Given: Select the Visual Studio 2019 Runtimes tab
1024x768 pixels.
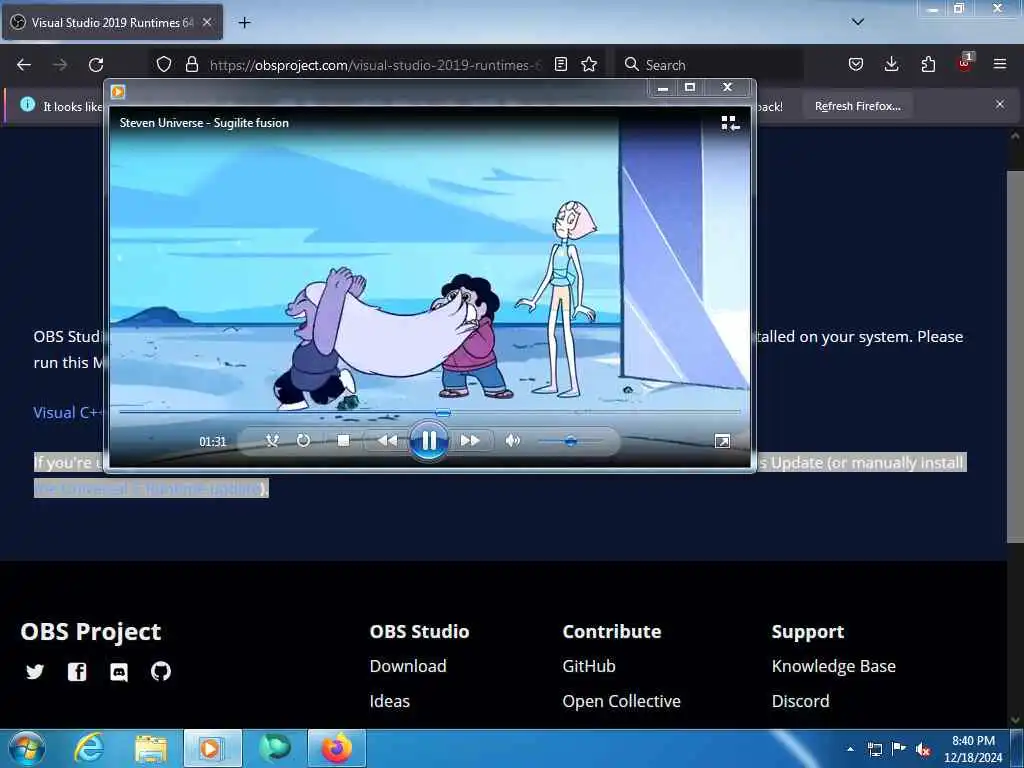Looking at the screenshot, I should tap(112, 22).
